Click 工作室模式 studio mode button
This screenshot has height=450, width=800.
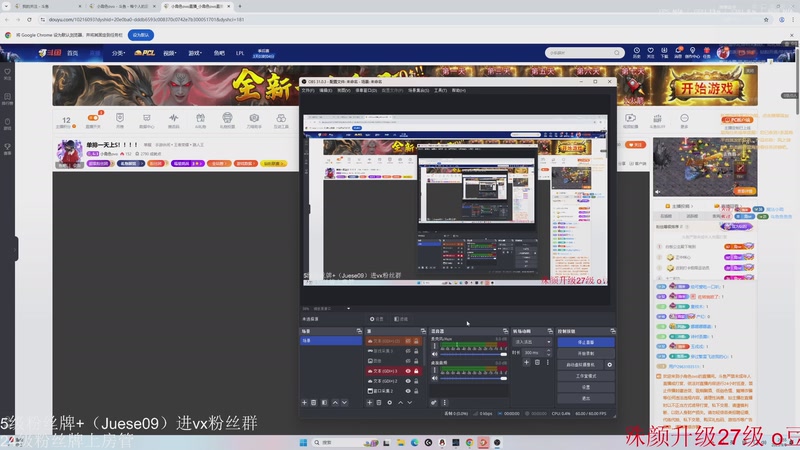[x=586, y=376]
